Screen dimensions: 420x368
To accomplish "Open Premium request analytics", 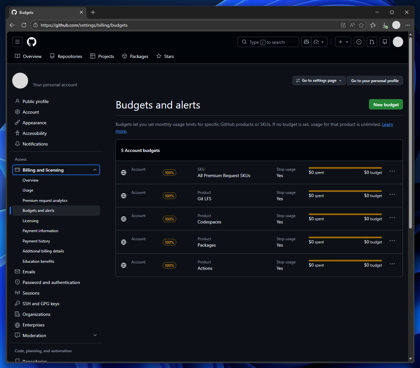I will coord(45,201).
